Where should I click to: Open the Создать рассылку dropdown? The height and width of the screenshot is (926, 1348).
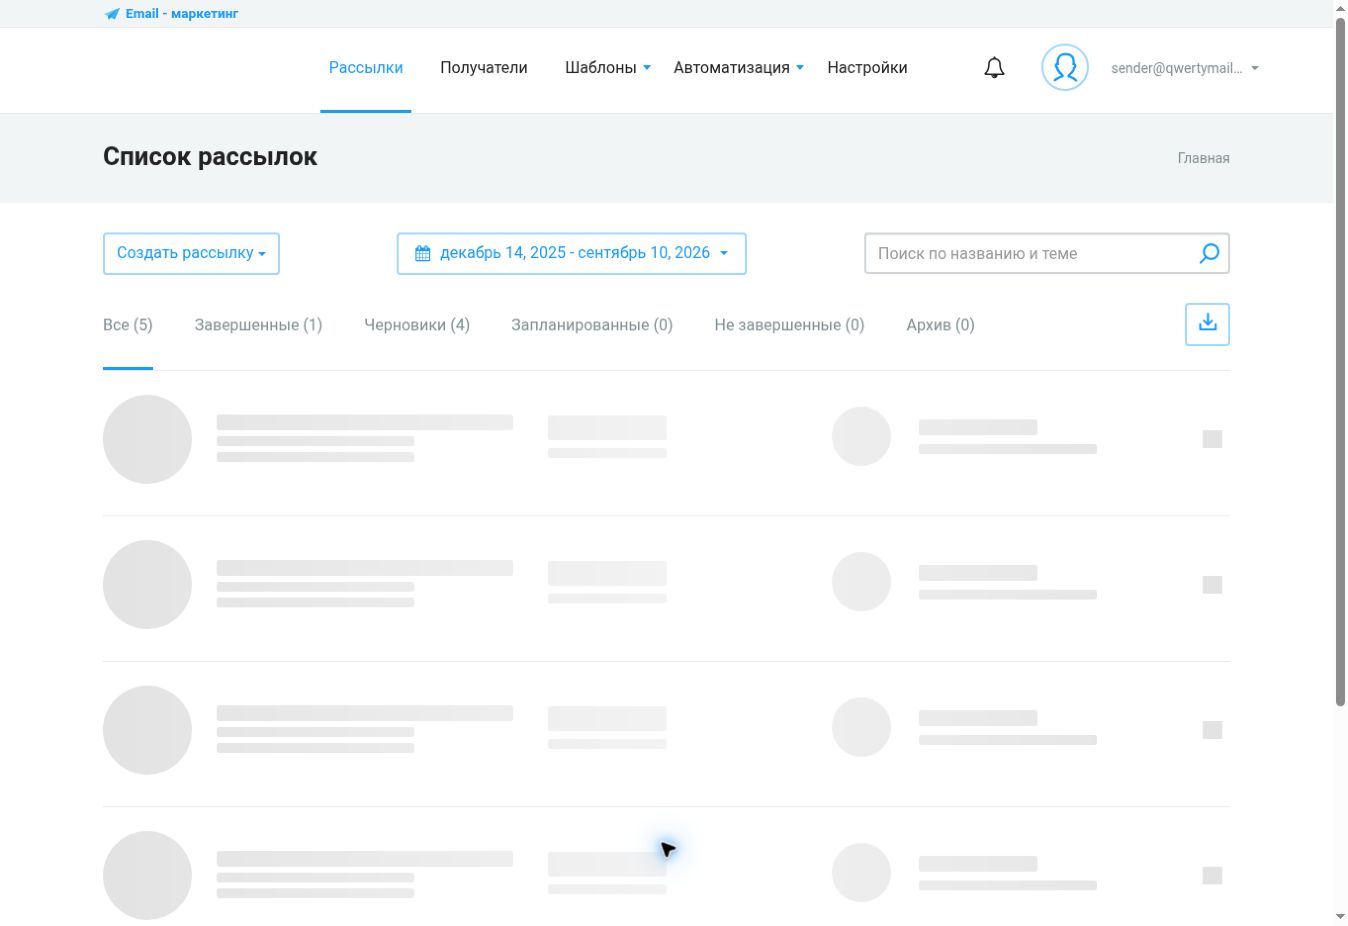click(x=191, y=253)
